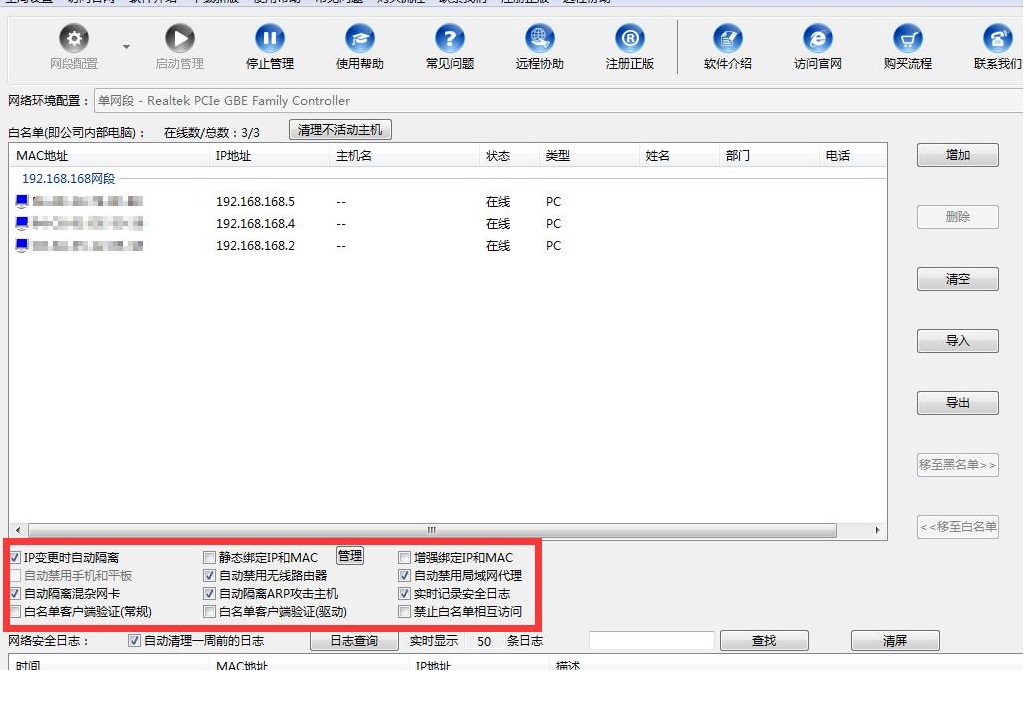Expand the dropdown arrow beside 网段配置

(x=126, y=46)
